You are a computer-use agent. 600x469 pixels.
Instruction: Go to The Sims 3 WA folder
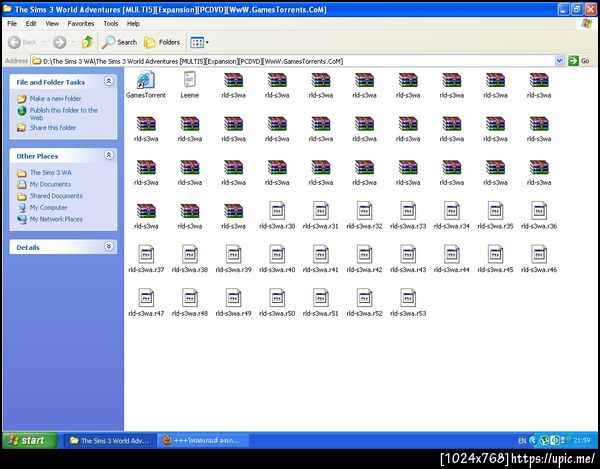44,173
